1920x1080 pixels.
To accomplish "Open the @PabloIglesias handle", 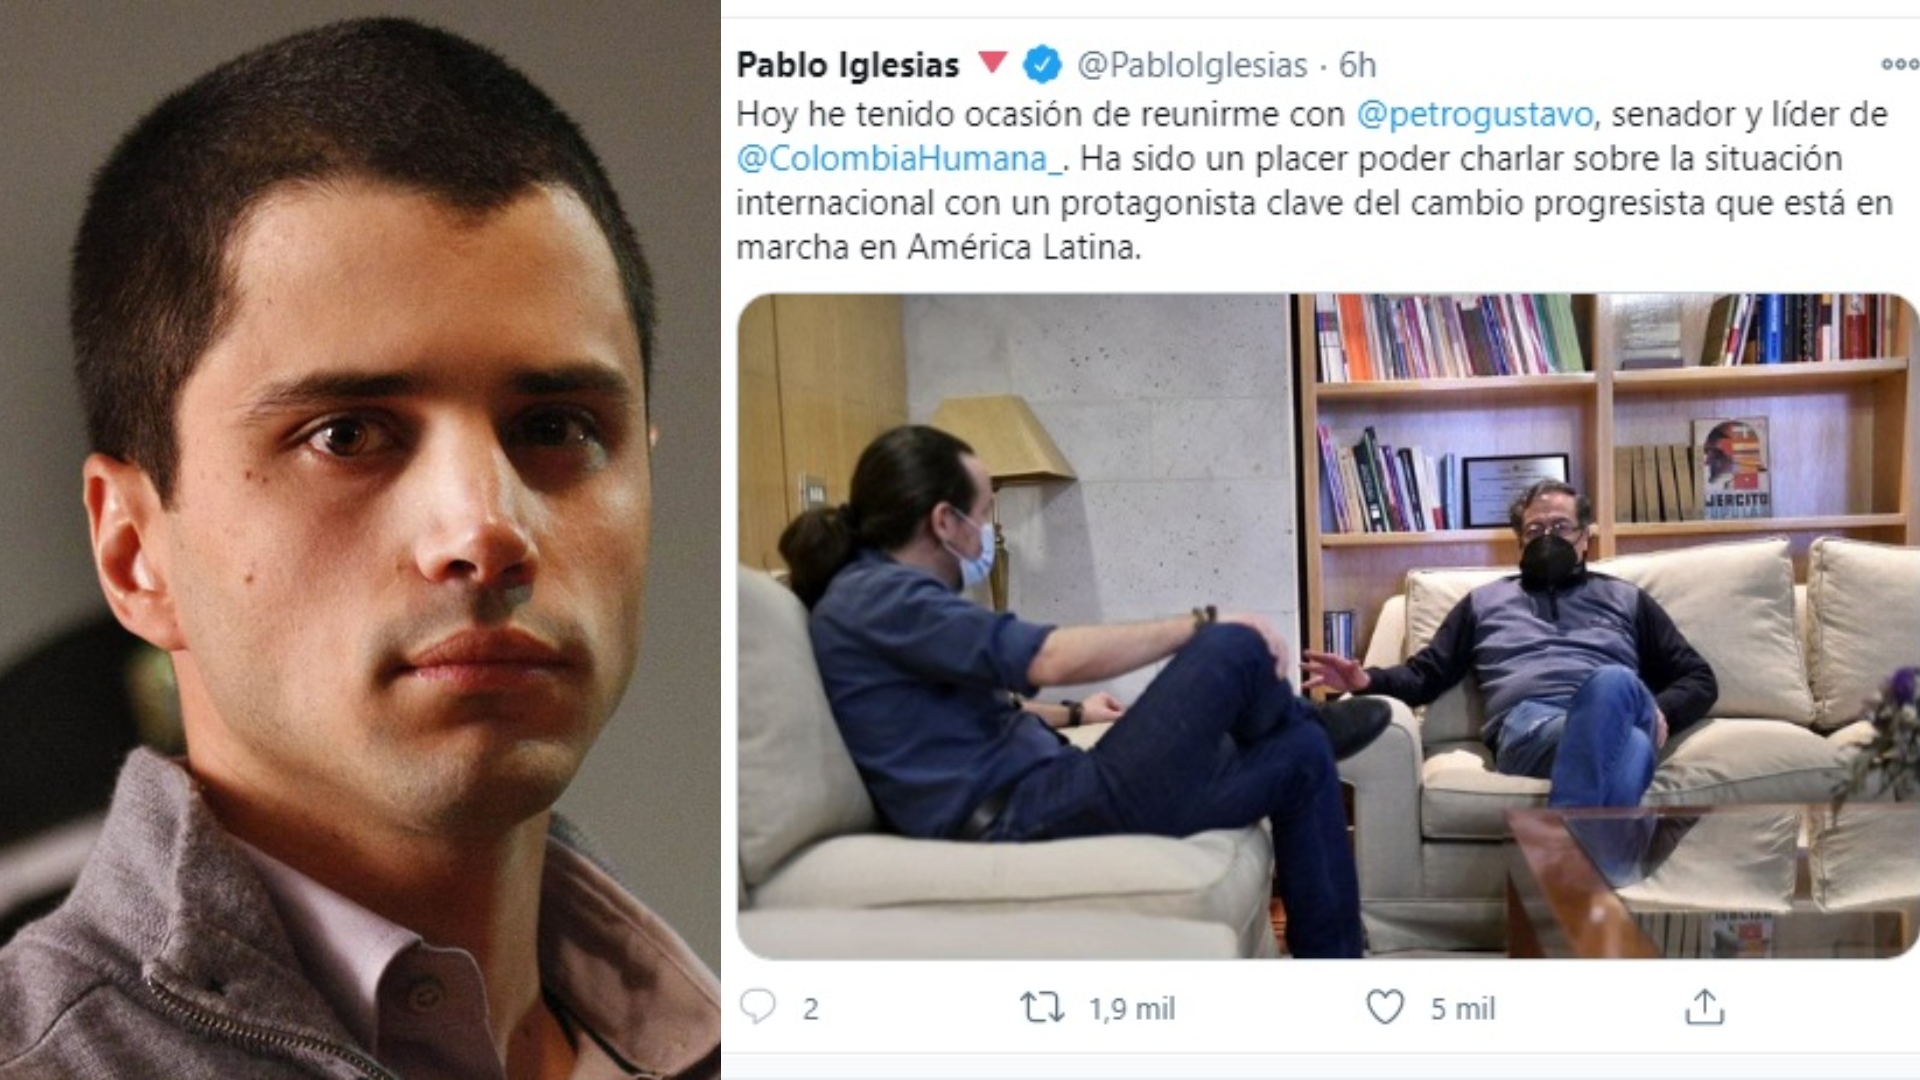I will (1192, 65).
